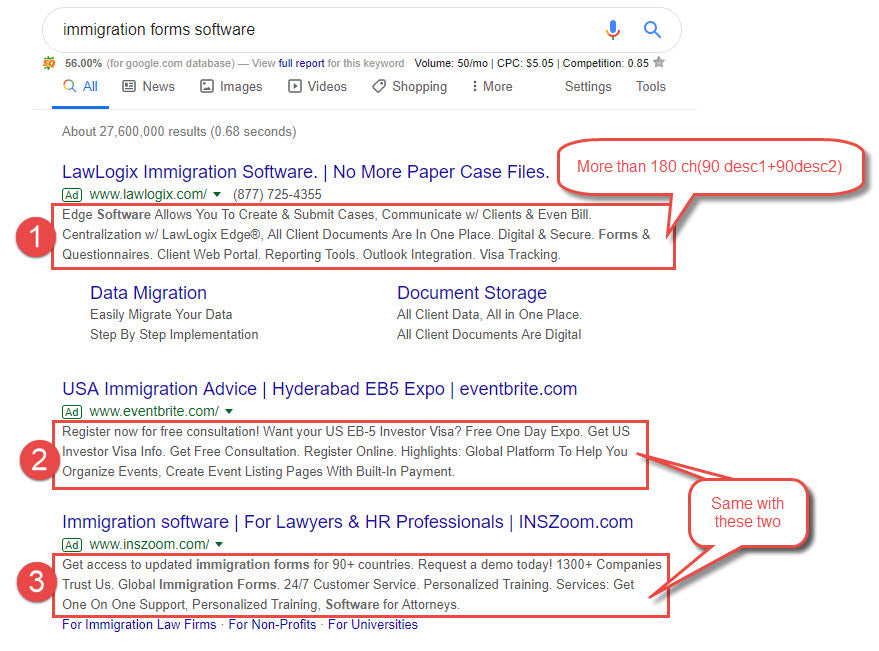879x651 pixels.
Task: Expand dropdown arrow after www.eventbrite.com/
Action: (229, 412)
